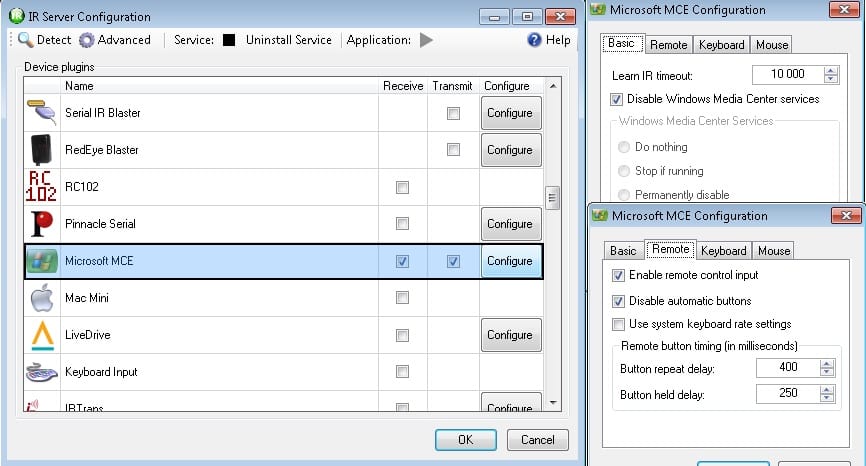The image size is (866, 466).
Task: Open Advanced settings gear icon
Action: (x=87, y=40)
